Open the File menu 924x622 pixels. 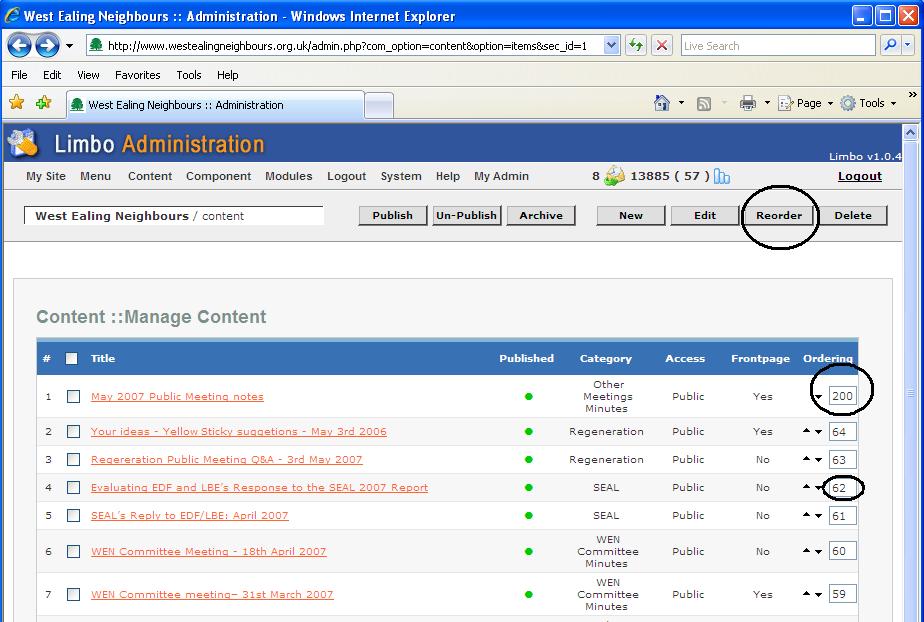[x=19, y=75]
